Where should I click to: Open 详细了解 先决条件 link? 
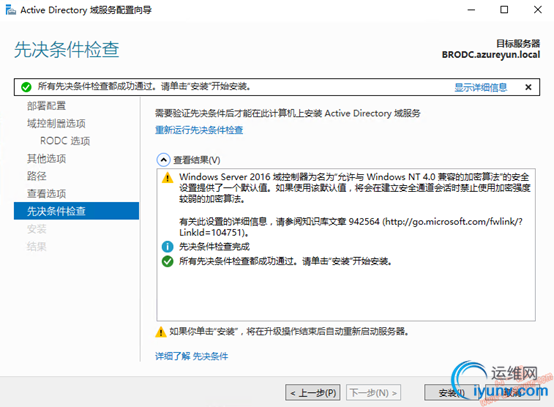point(191,356)
